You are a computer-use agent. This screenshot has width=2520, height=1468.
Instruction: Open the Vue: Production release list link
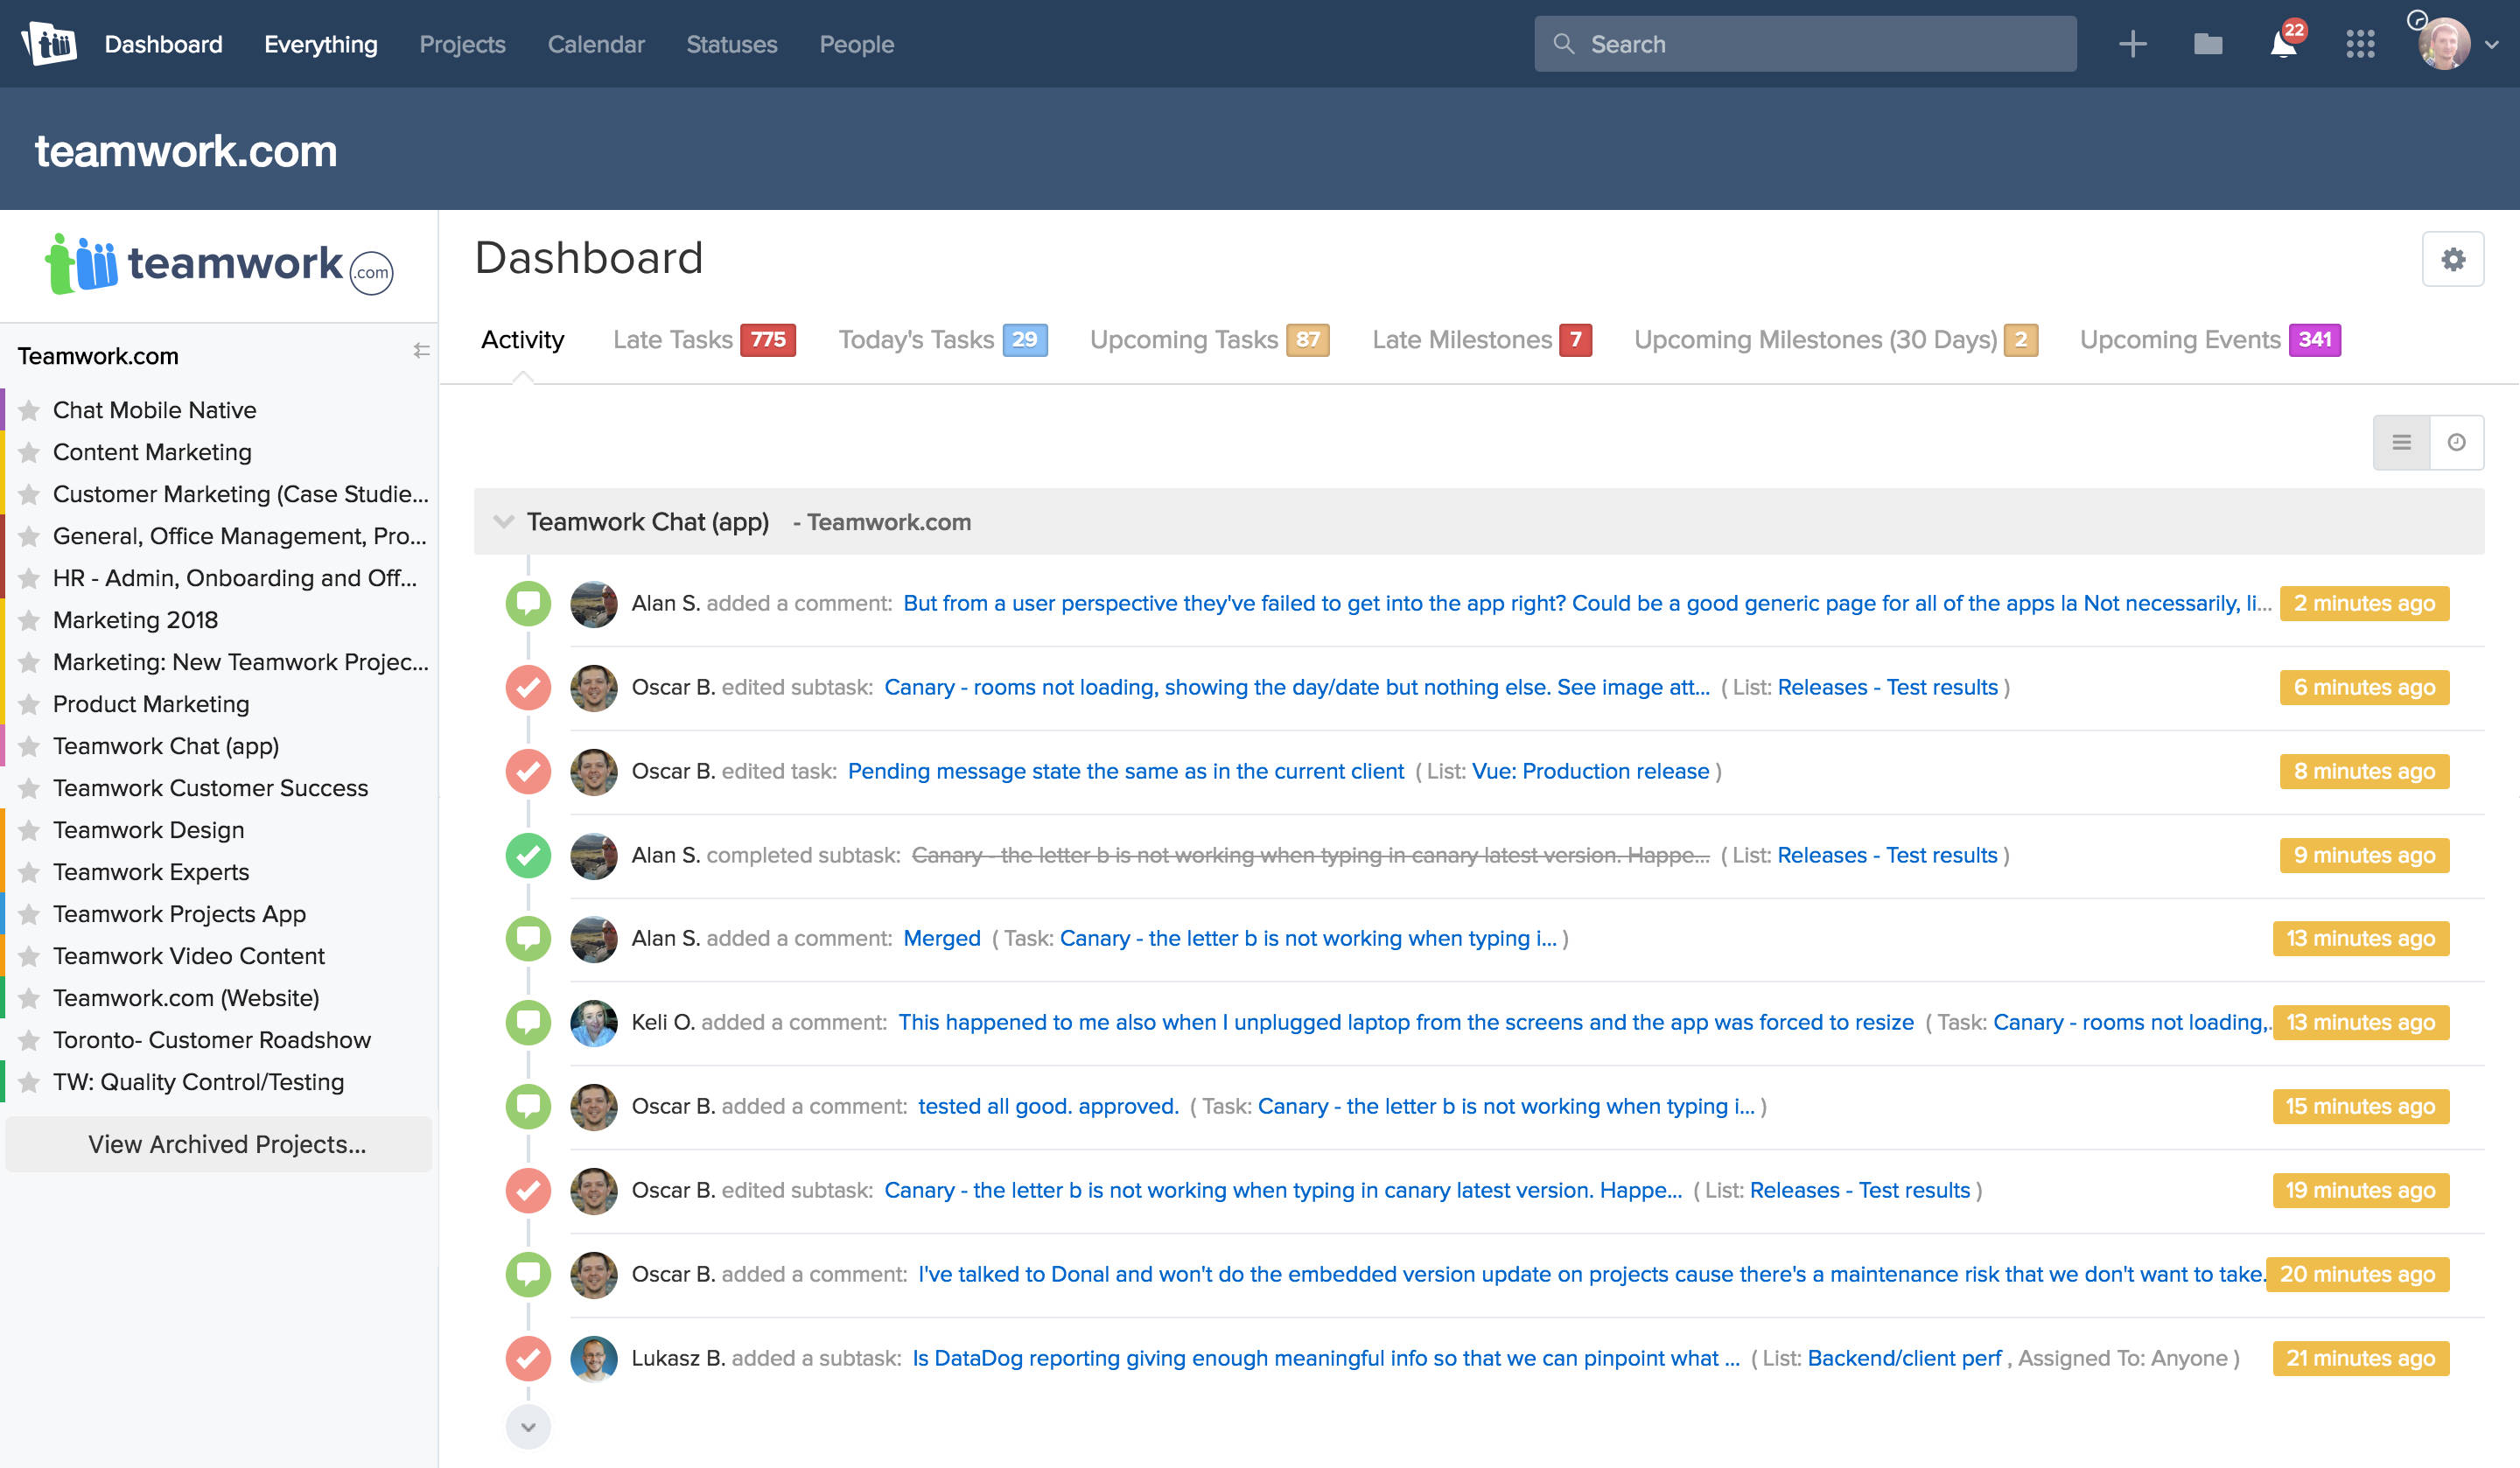coord(1589,771)
